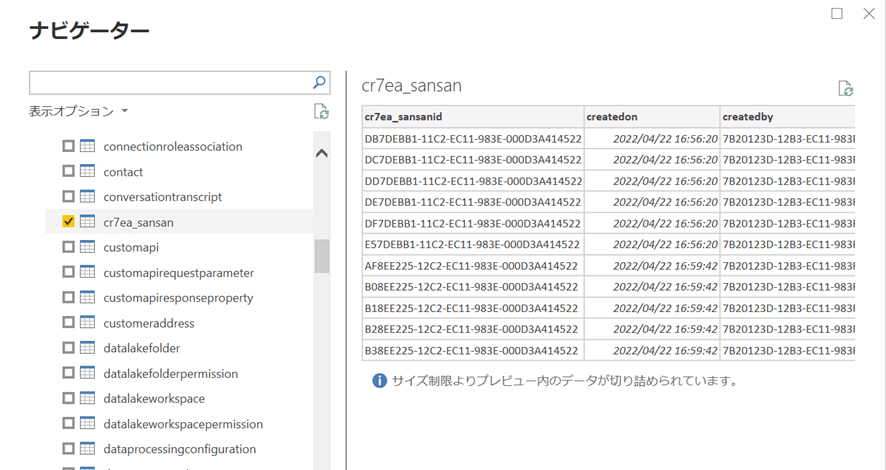Select the datalakeworkspace table item
Viewport: 886px width, 470px height.
pyautogui.click(x=154, y=399)
